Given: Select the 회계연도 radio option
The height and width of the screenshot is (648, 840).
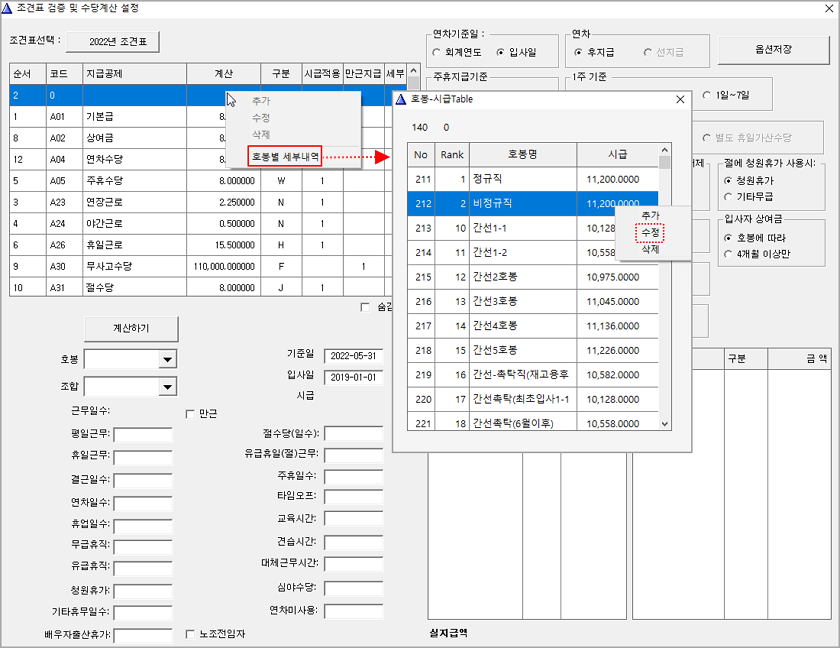Looking at the screenshot, I should pos(437,51).
